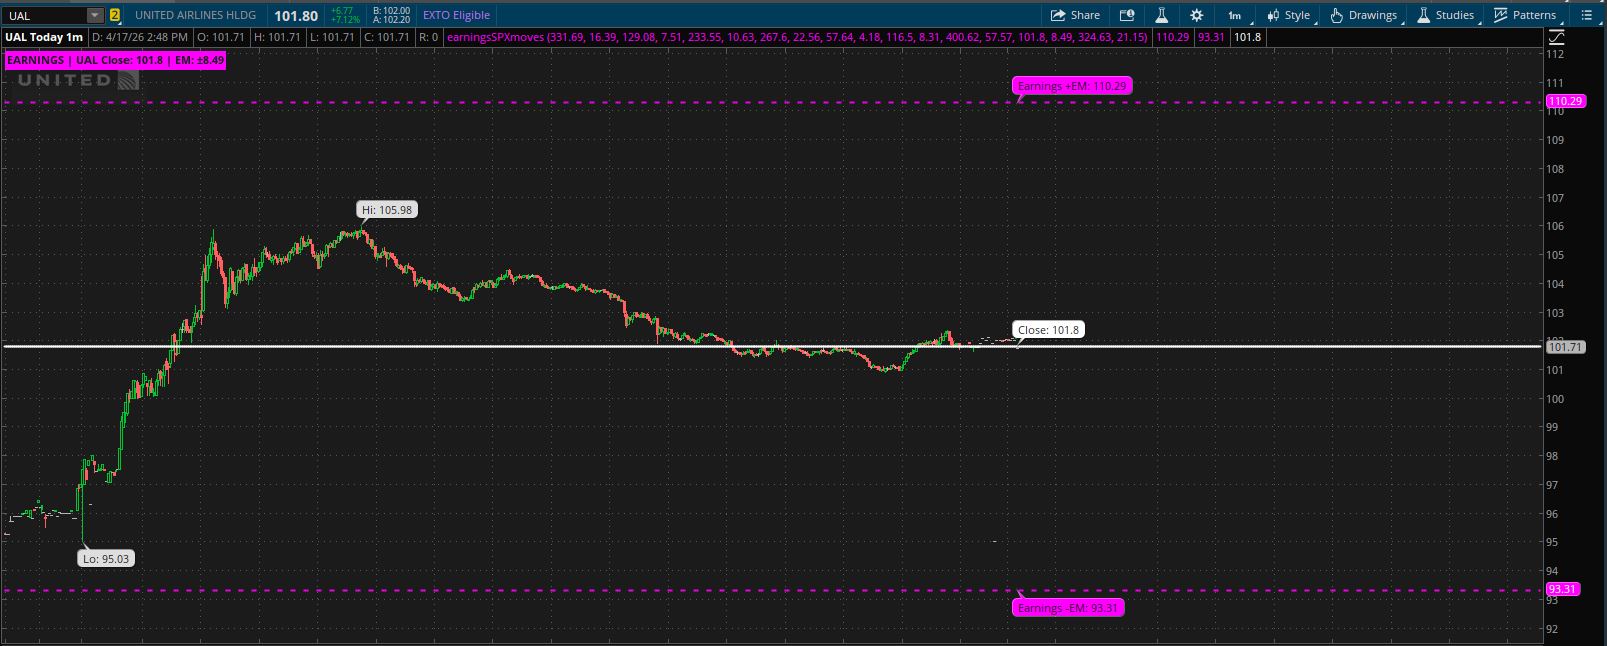Click the yellow number 2 link badge

pos(115,15)
